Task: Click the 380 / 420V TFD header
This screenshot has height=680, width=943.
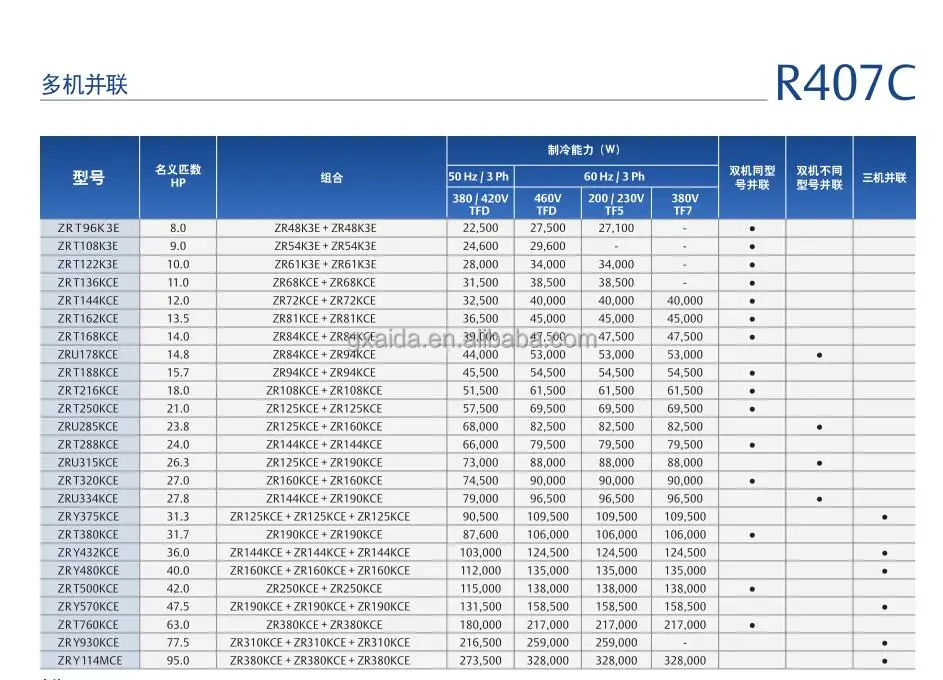Action: [x=480, y=204]
